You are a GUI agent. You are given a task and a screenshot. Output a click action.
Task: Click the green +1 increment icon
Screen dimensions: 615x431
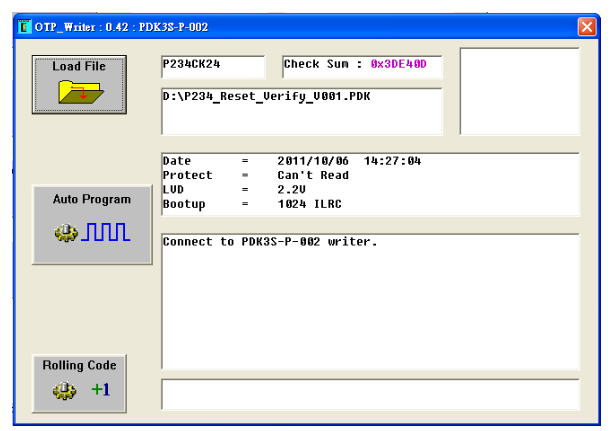point(101,390)
